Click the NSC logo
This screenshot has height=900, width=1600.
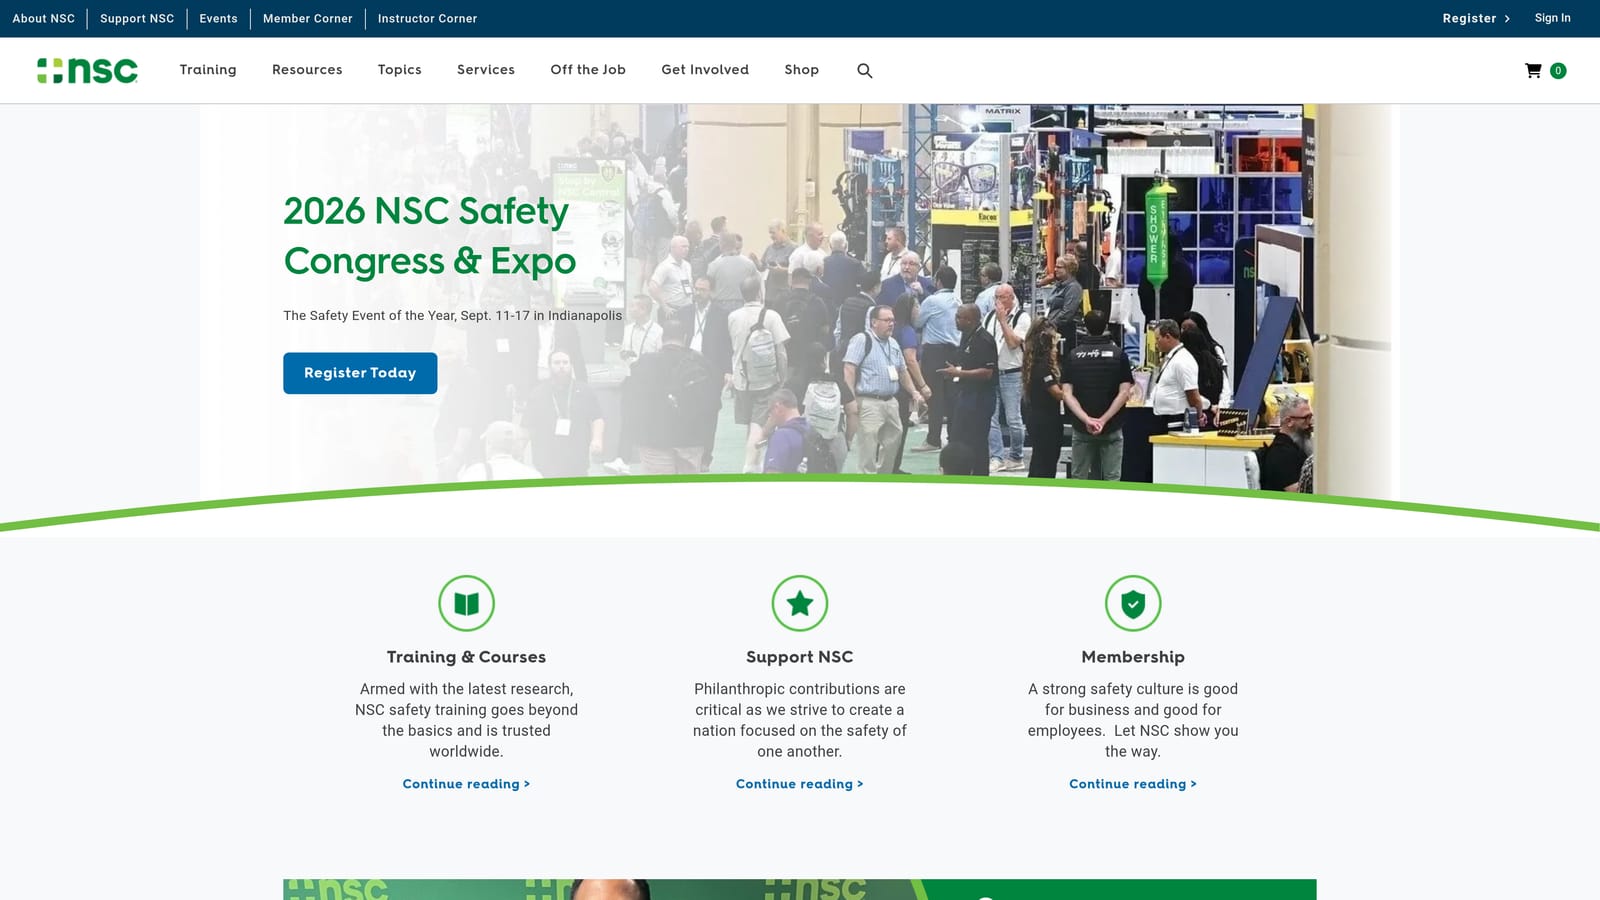87,70
